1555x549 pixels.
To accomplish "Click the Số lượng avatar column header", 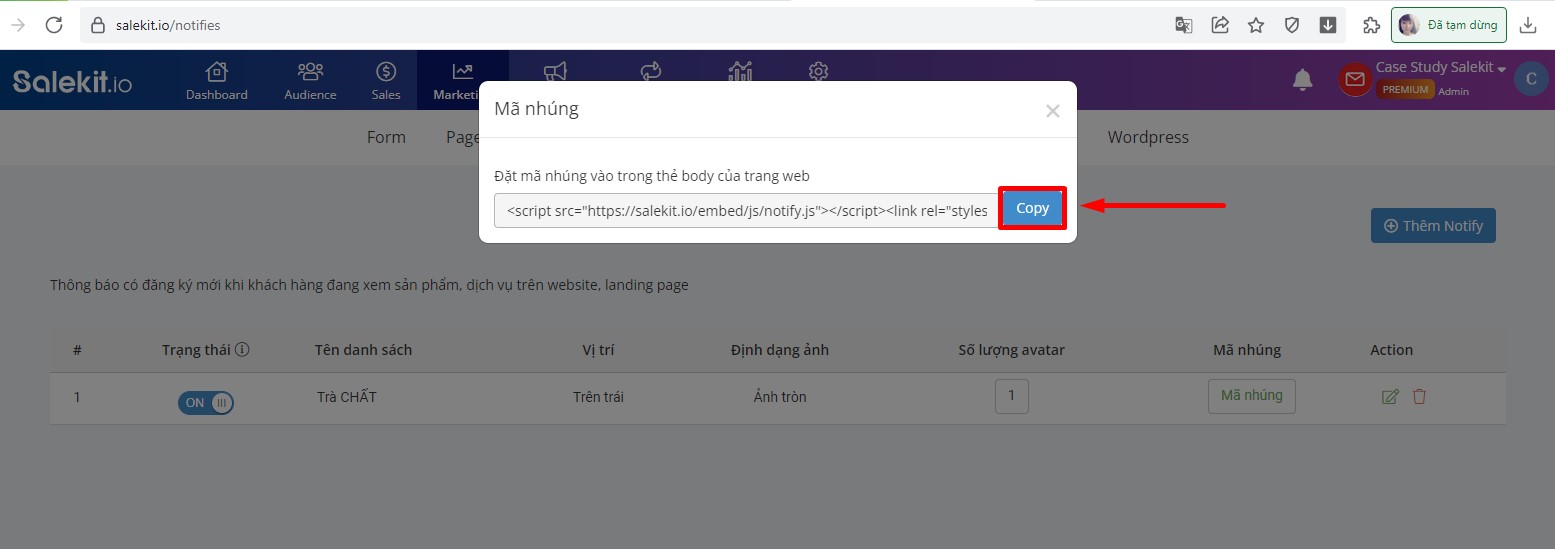I will coord(1011,350).
